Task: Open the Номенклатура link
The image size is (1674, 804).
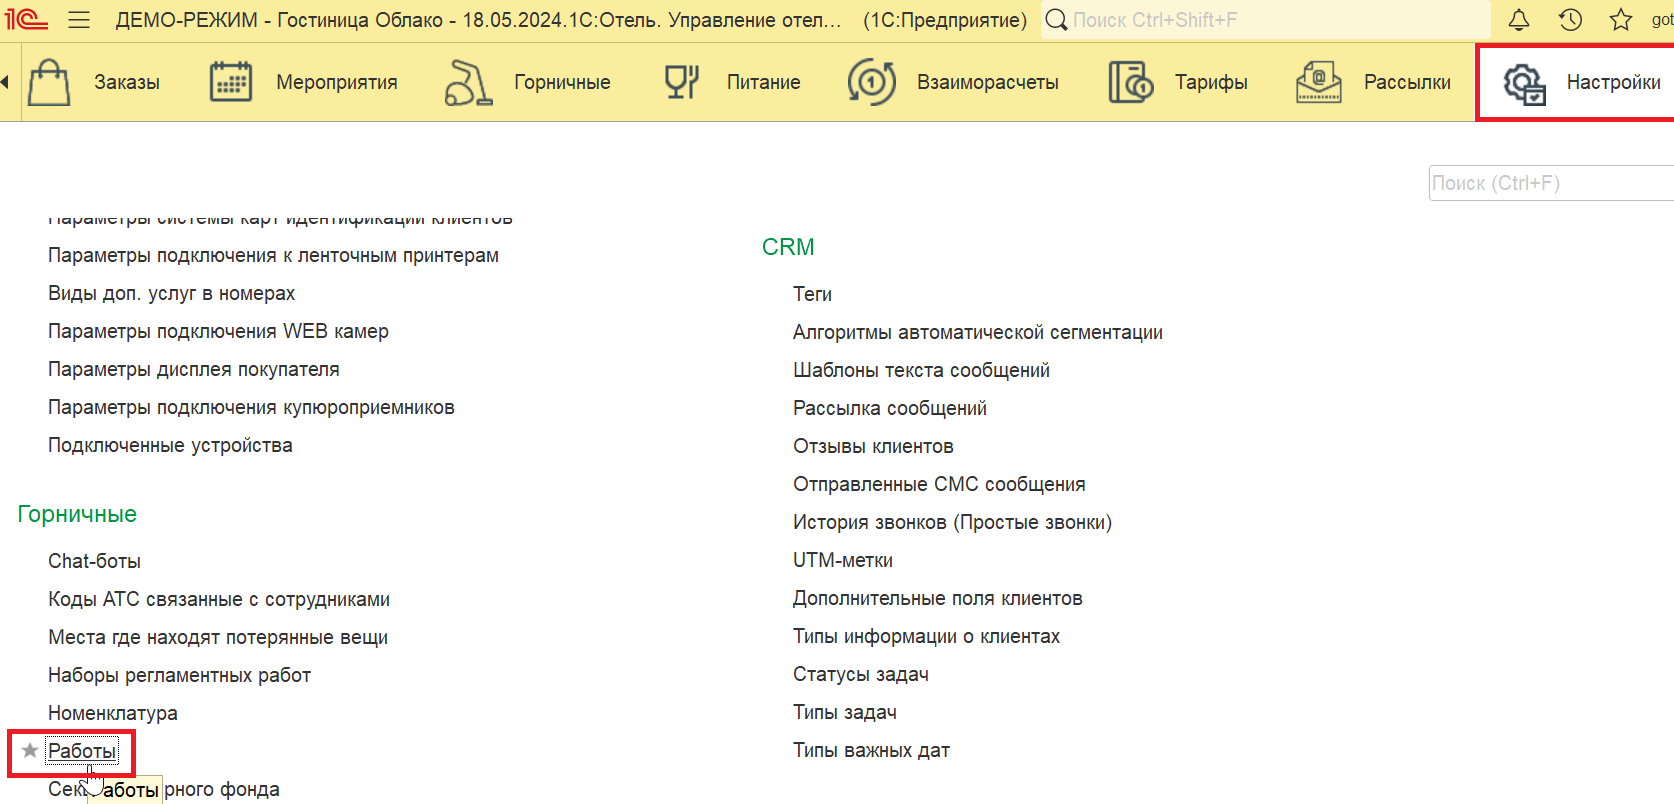Action: click(x=113, y=714)
